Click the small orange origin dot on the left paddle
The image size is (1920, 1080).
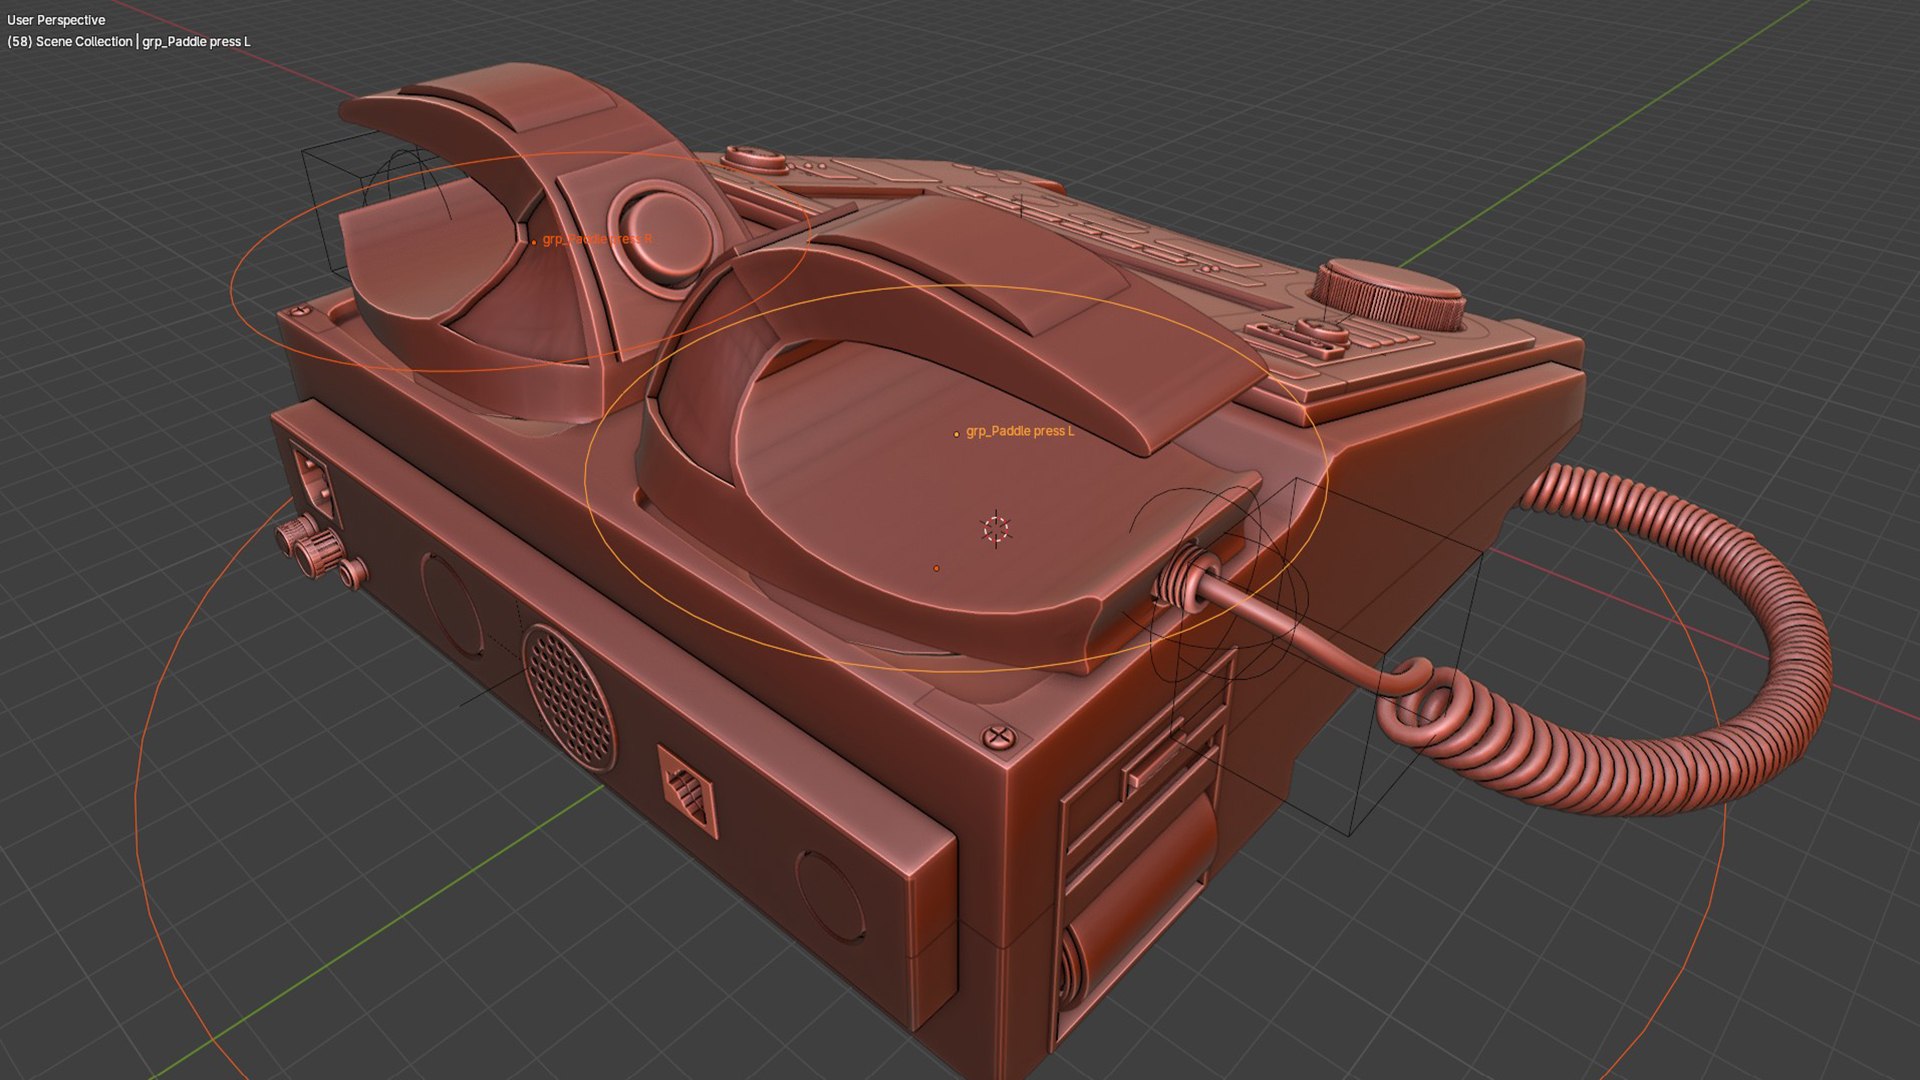tap(936, 568)
